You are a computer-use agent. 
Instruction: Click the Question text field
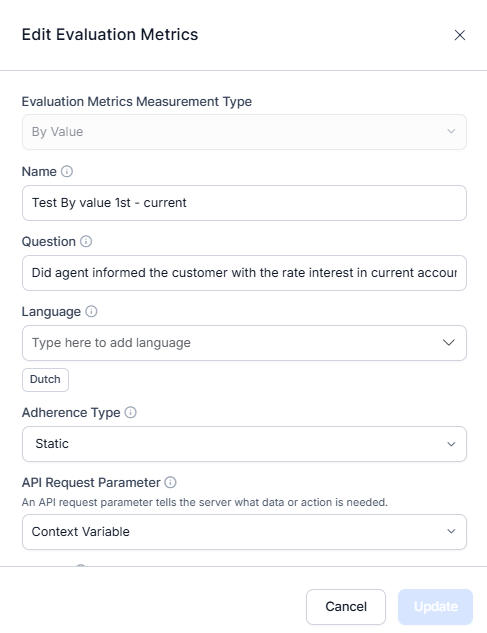(x=244, y=273)
